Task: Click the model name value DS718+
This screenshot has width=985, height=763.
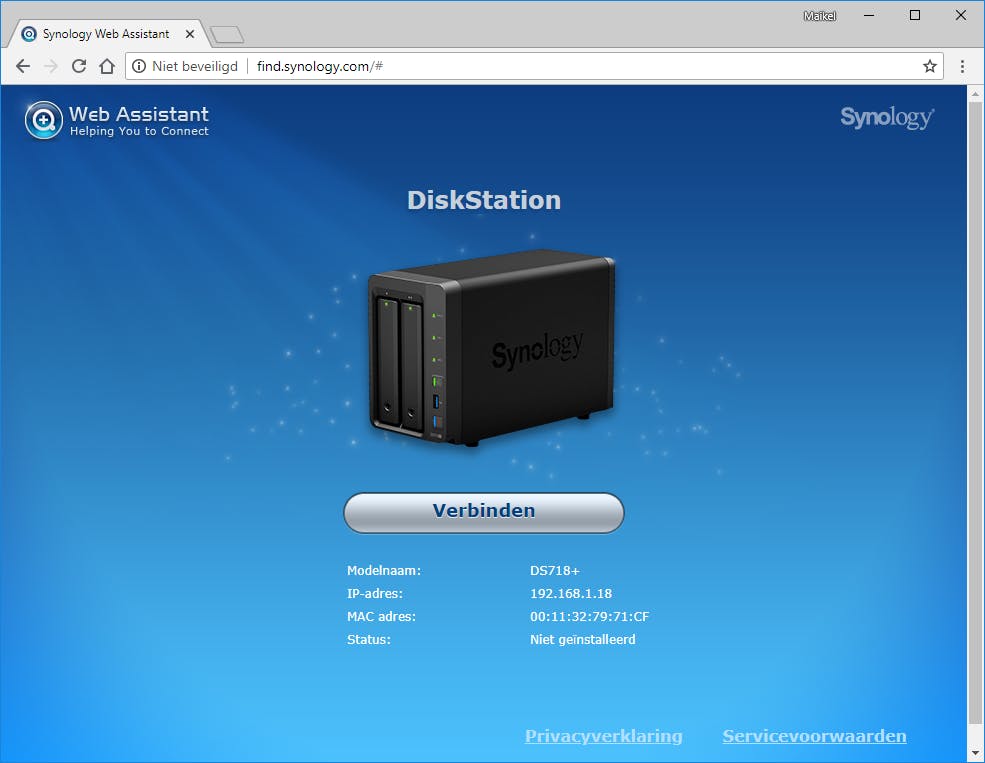Action: point(555,571)
